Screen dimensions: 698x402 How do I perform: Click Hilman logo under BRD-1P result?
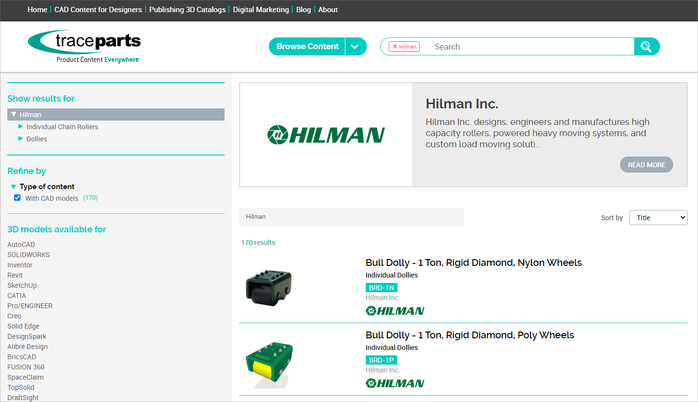point(395,383)
